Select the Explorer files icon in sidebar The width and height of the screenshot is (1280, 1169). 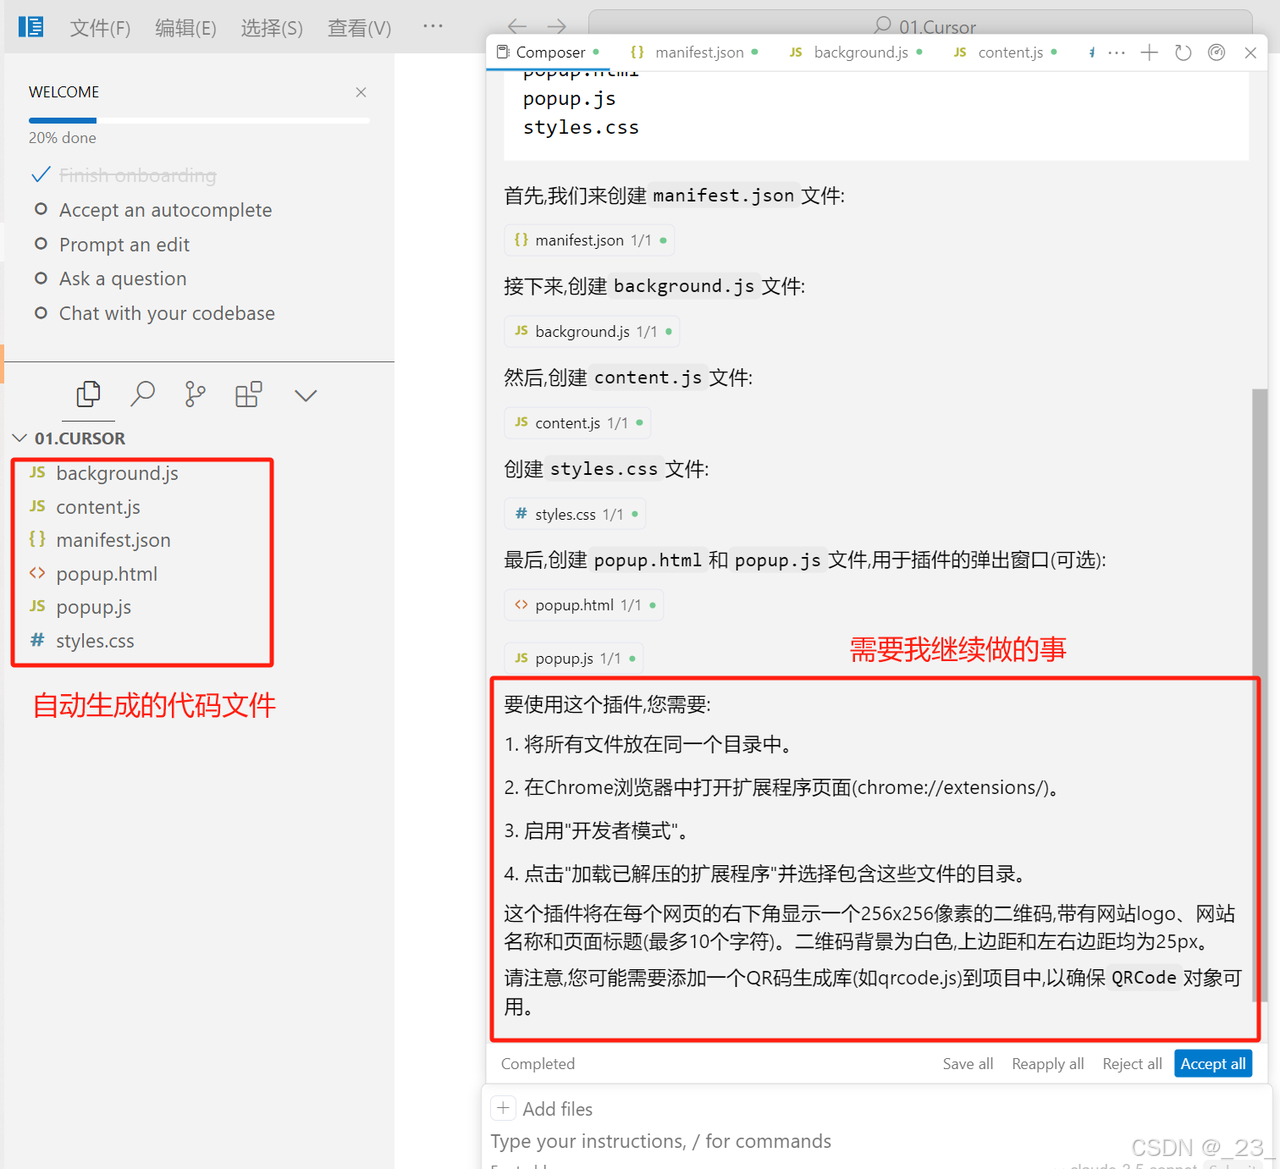coord(88,394)
